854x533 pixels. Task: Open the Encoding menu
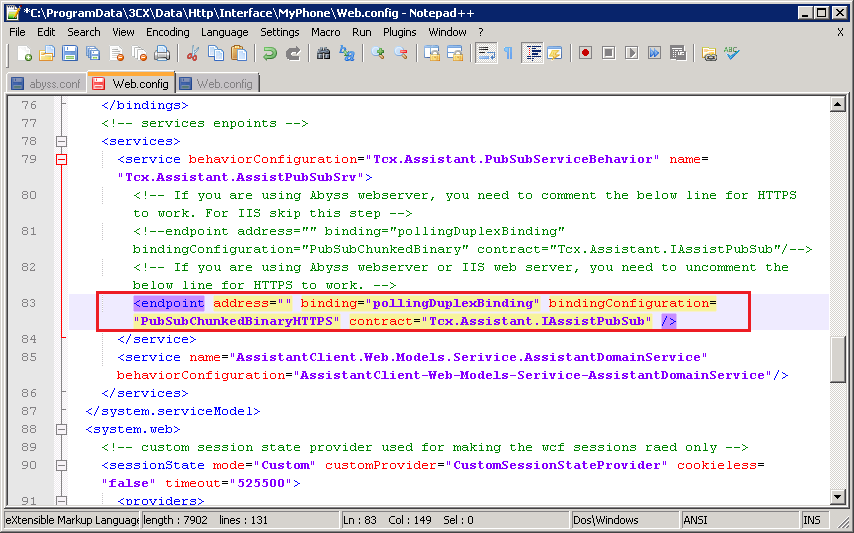coord(167,32)
